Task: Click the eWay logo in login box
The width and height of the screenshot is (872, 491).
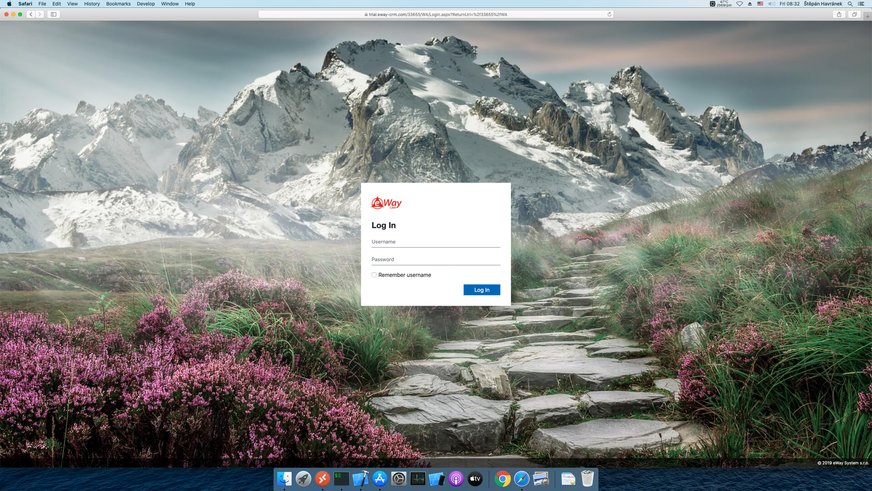Action: click(386, 203)
